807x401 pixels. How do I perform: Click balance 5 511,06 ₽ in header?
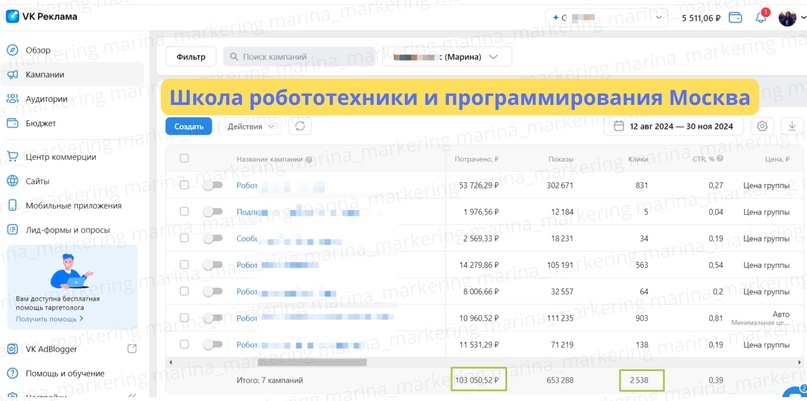(x=701, y=18)
